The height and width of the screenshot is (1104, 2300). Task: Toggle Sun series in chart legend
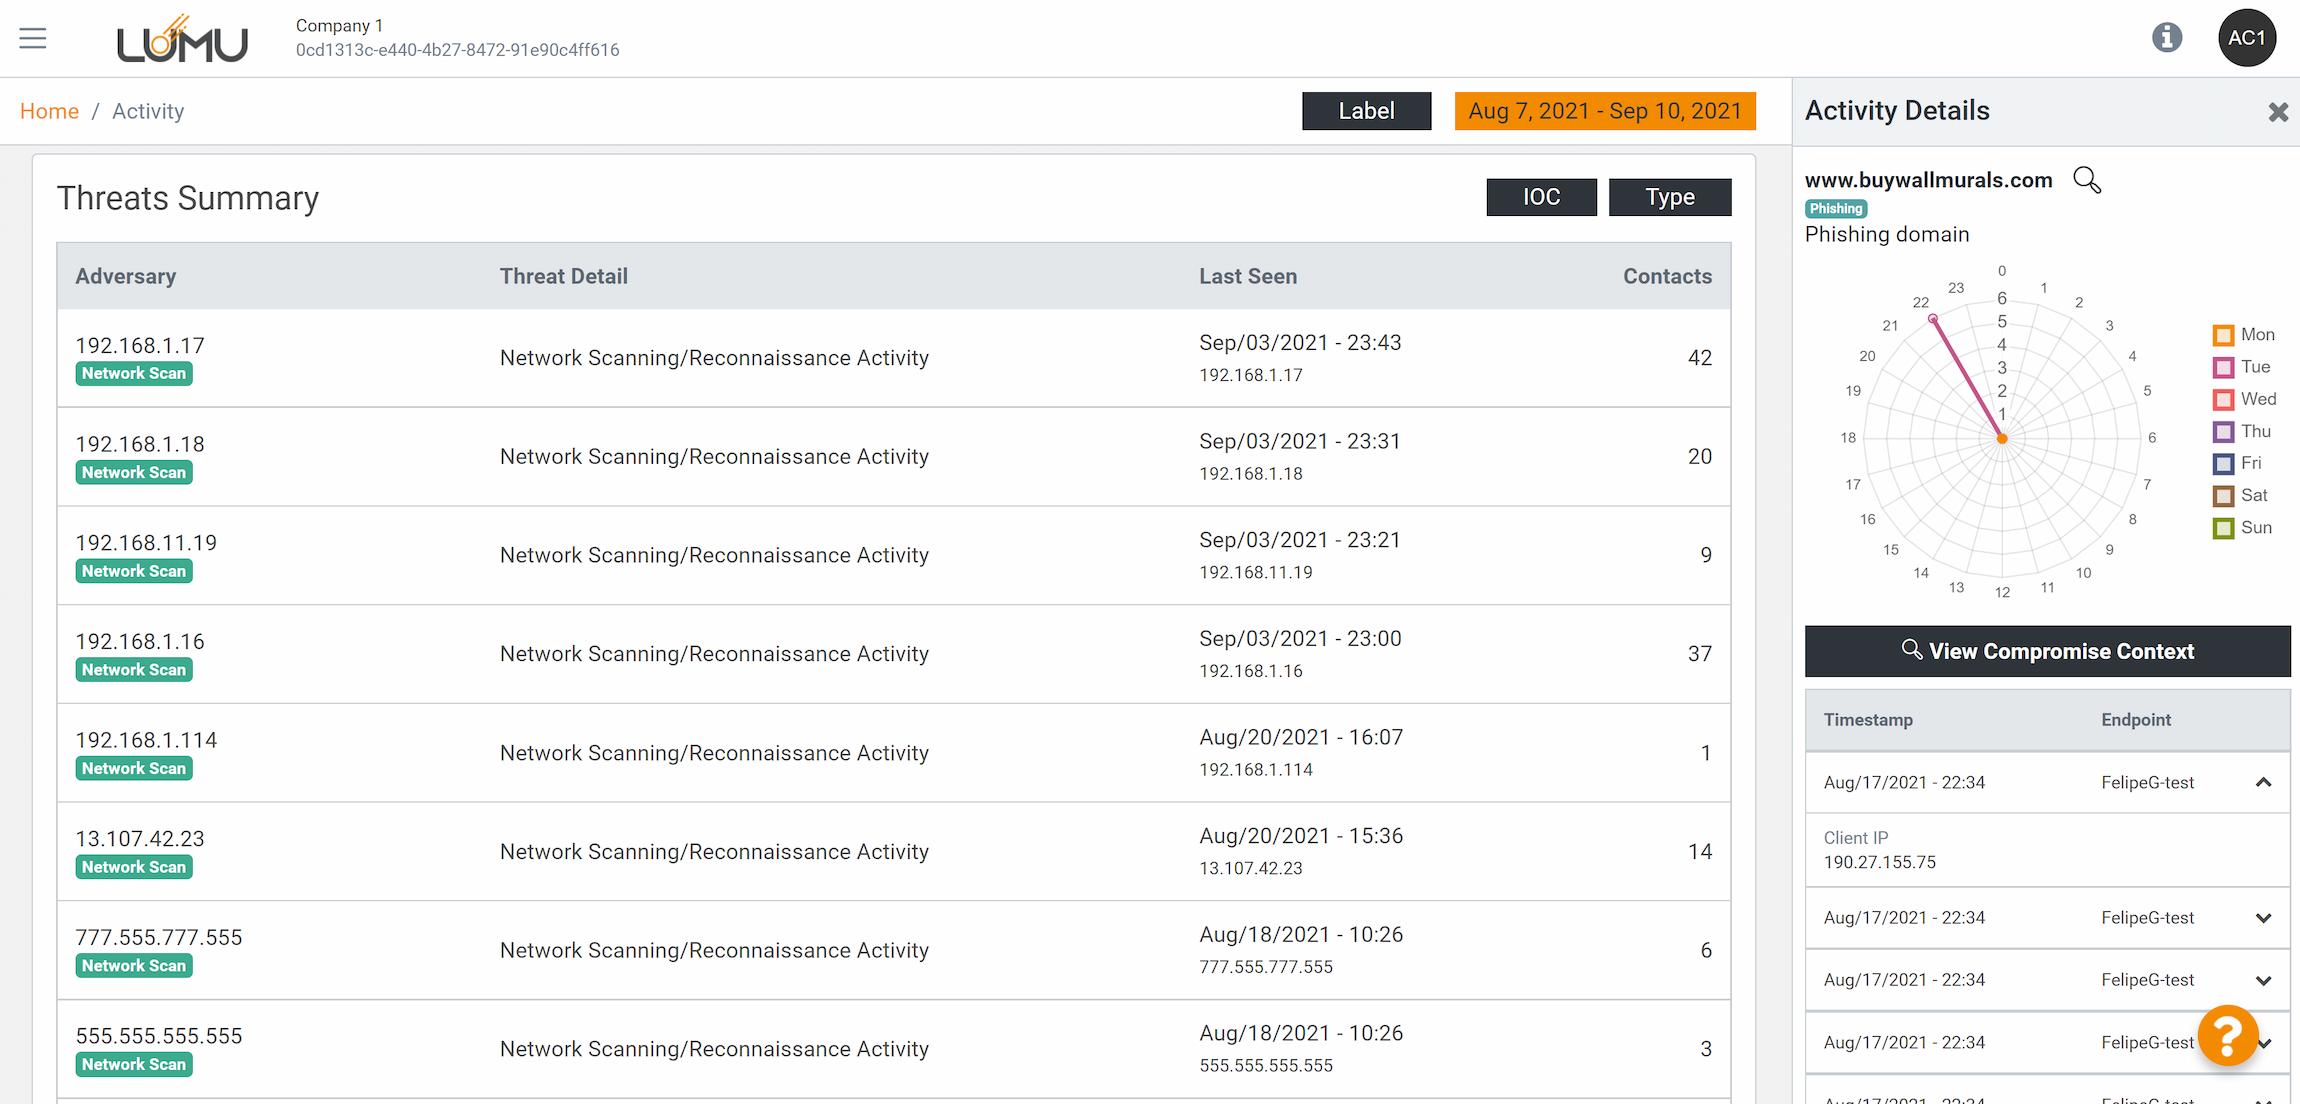[x=2244, y=528]
